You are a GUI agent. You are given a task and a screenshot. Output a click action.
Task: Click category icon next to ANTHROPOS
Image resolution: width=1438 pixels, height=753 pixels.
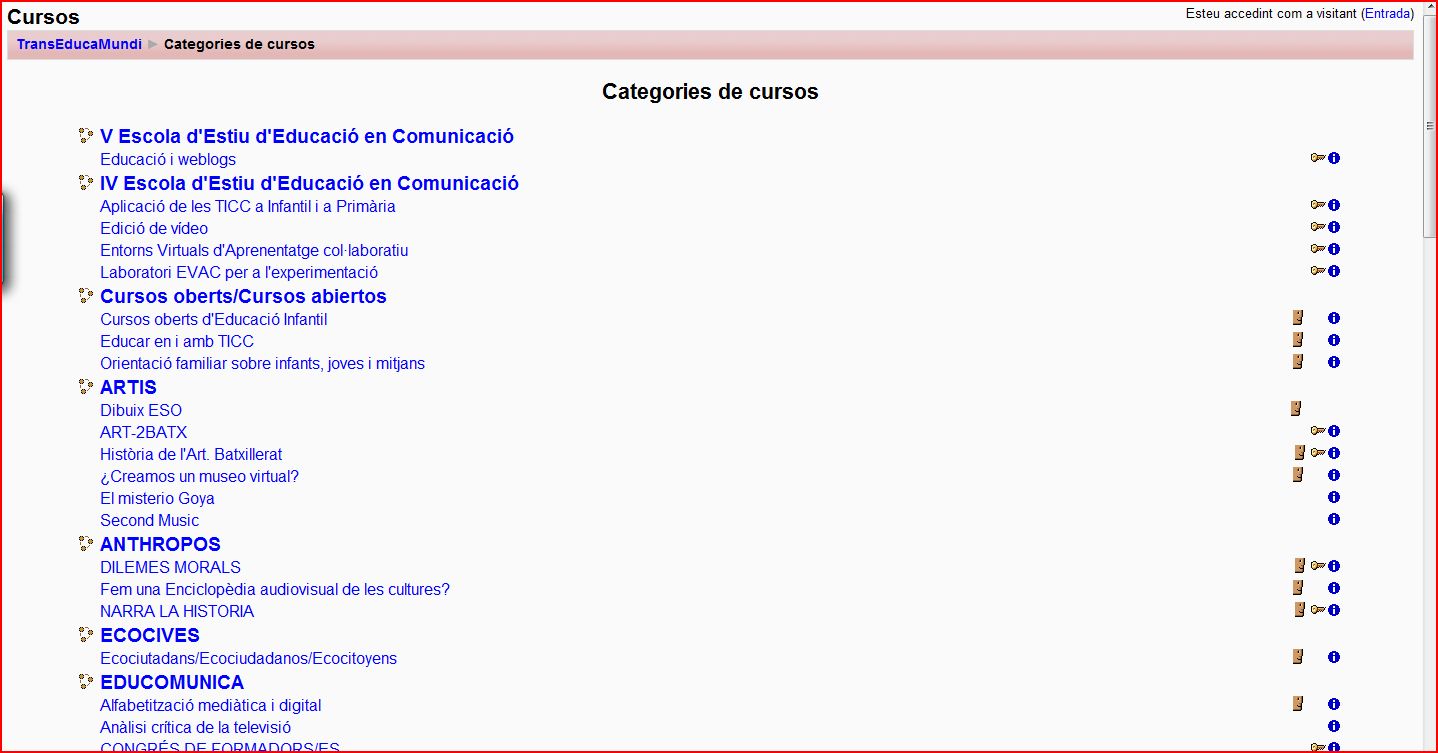coord(86,544)
